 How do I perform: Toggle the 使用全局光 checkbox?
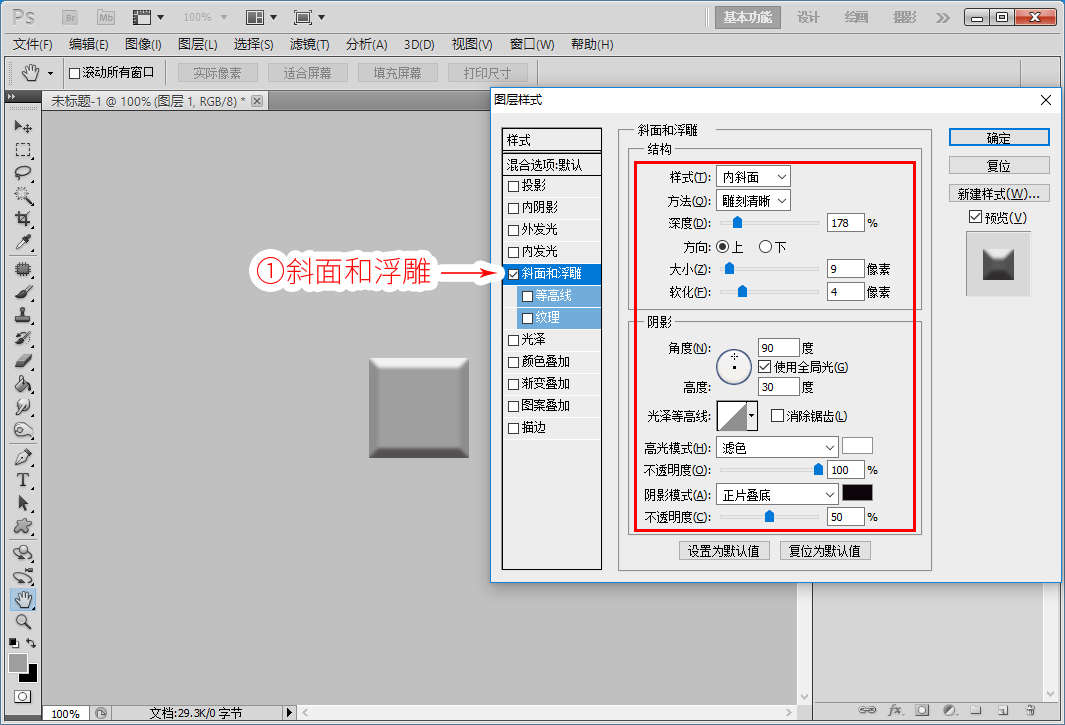[x=765, y=367]
